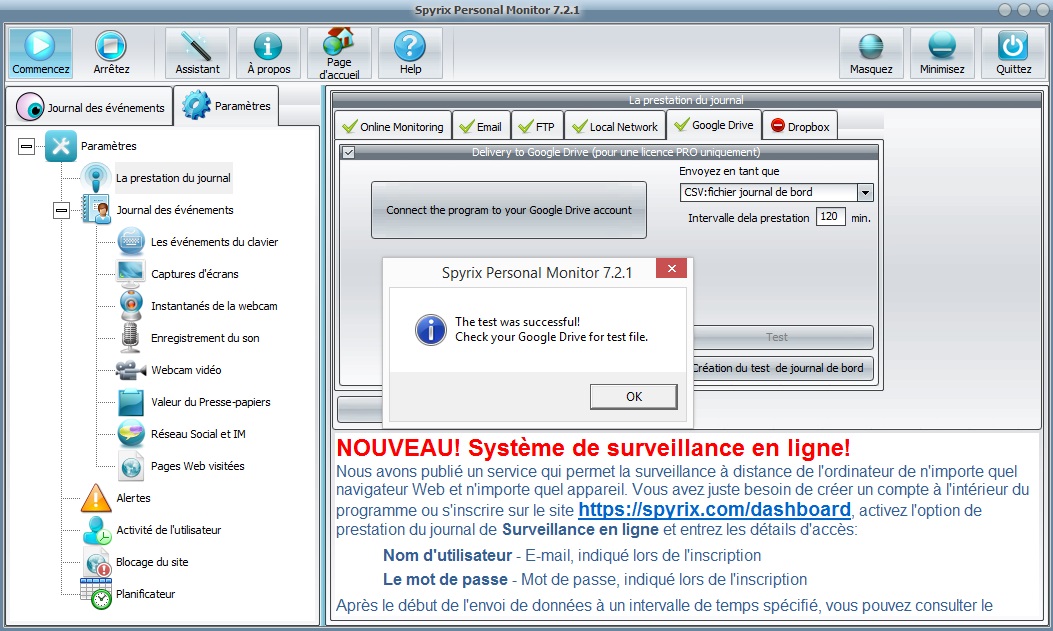Switch to Journal des événements tab
This screenshot has height=631, width=1053.
(90, 107)
